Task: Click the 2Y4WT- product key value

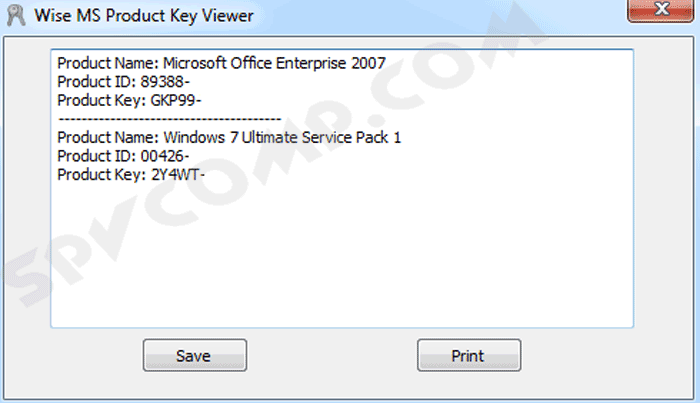Action: coord(178,174)
